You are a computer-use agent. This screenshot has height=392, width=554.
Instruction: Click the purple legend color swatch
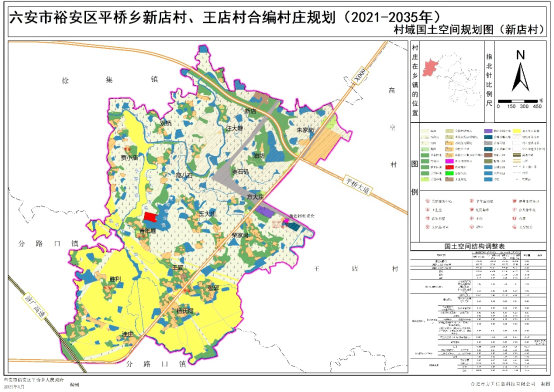point(489,131)
